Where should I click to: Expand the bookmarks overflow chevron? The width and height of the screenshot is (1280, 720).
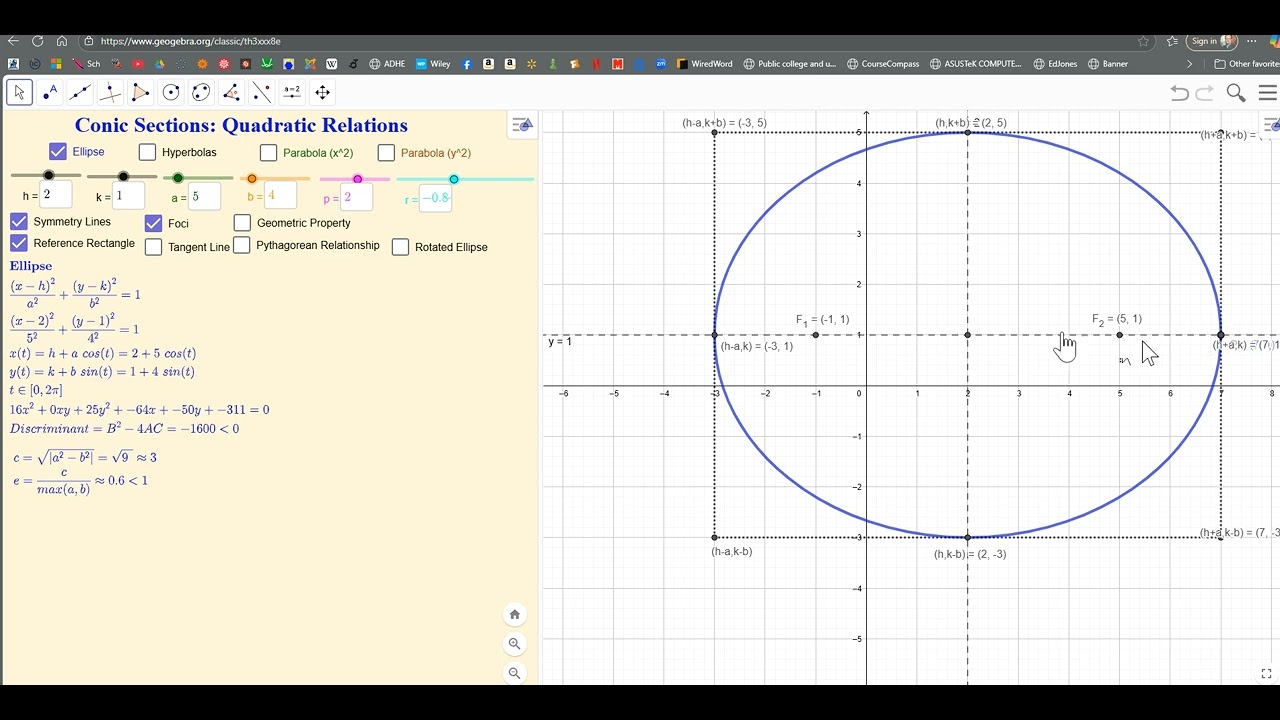[x=1189, y=64]
